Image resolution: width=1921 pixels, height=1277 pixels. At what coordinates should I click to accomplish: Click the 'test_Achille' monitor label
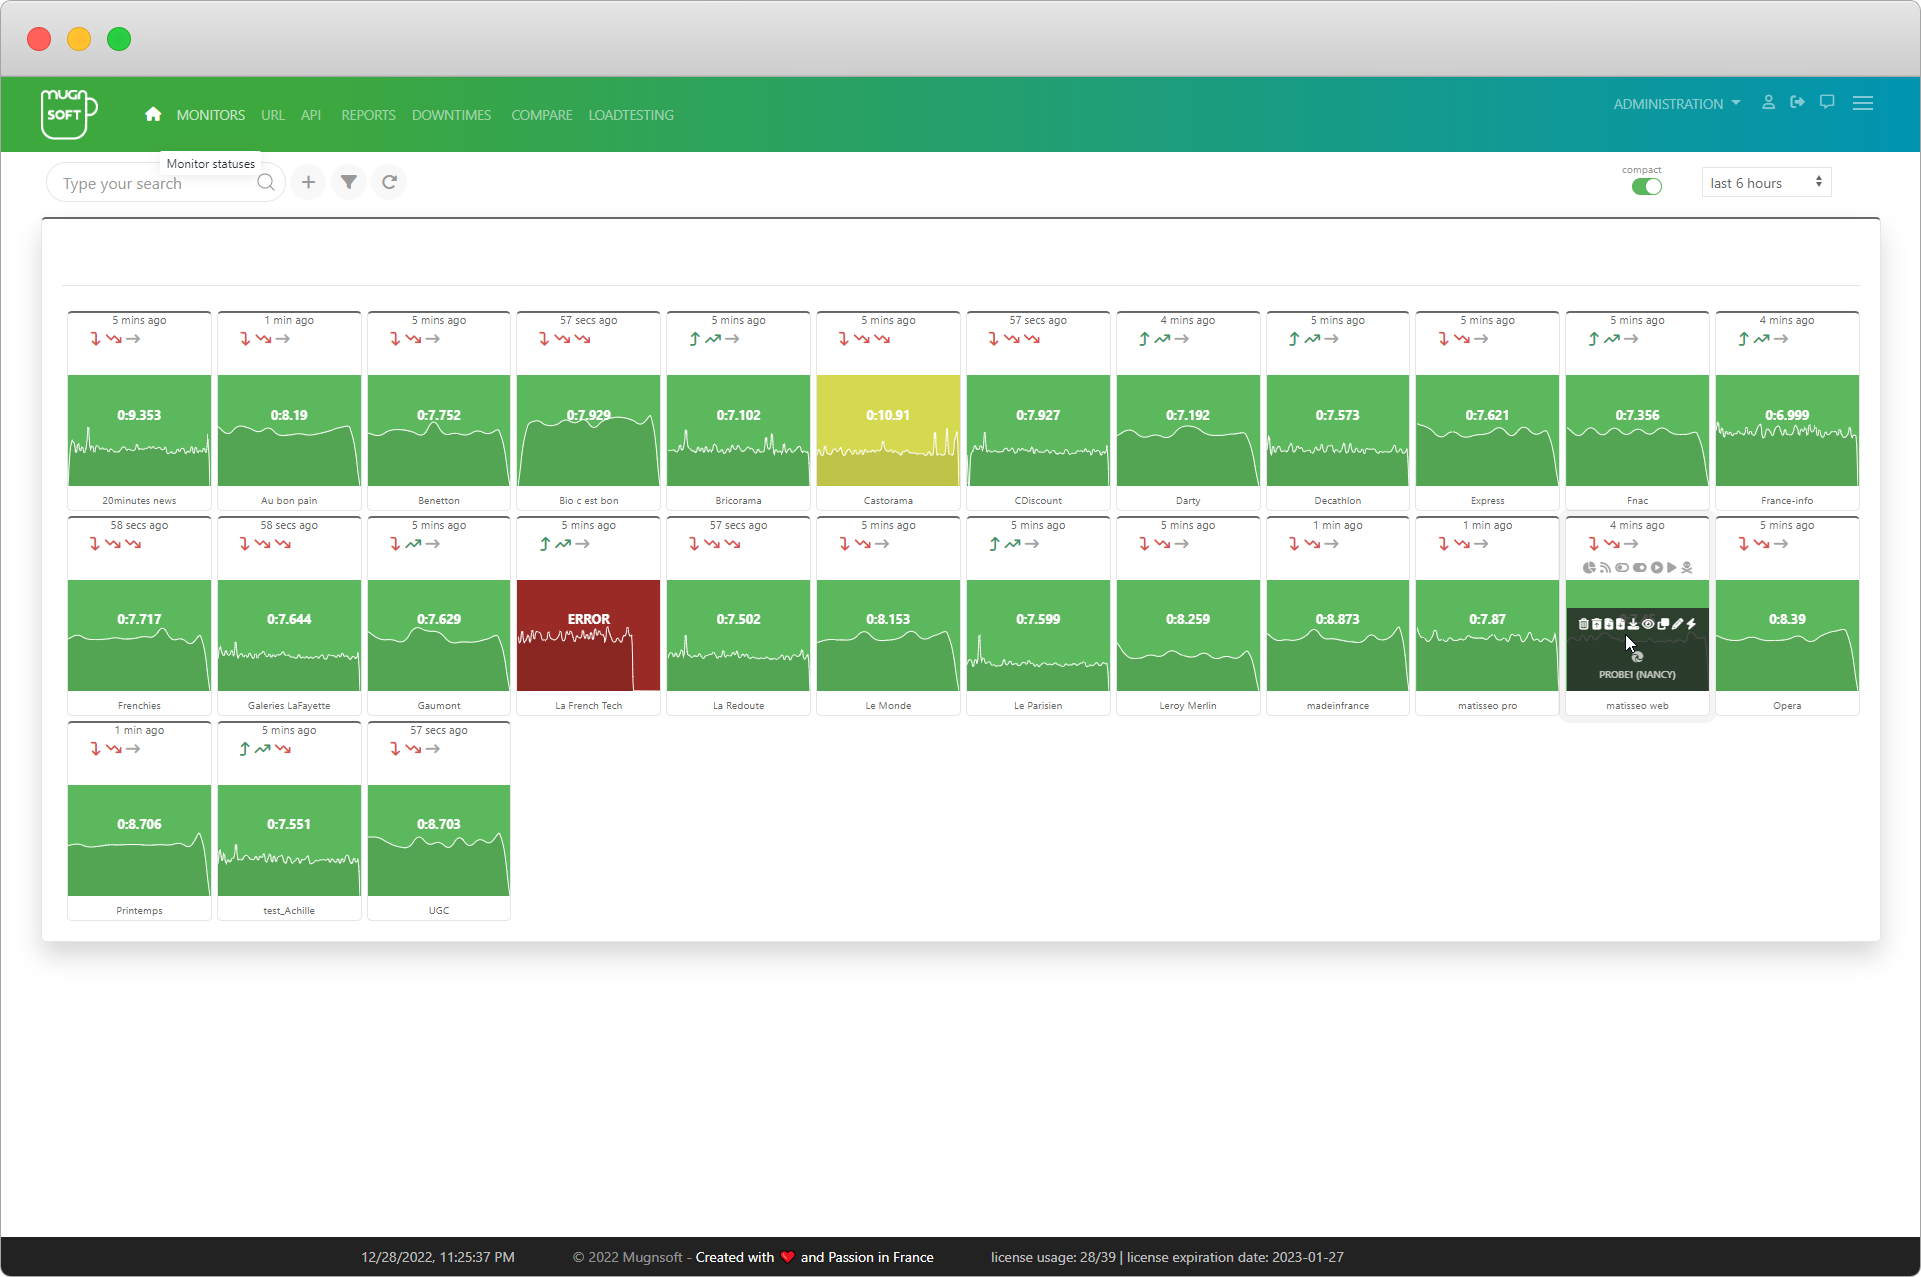(289, 911)
